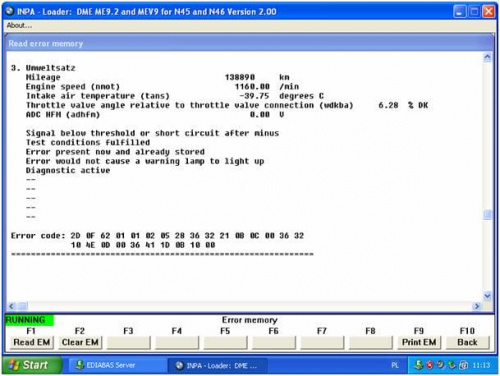Click the empty F6 function button
500x376 pixels.
(x=274, y=342)
